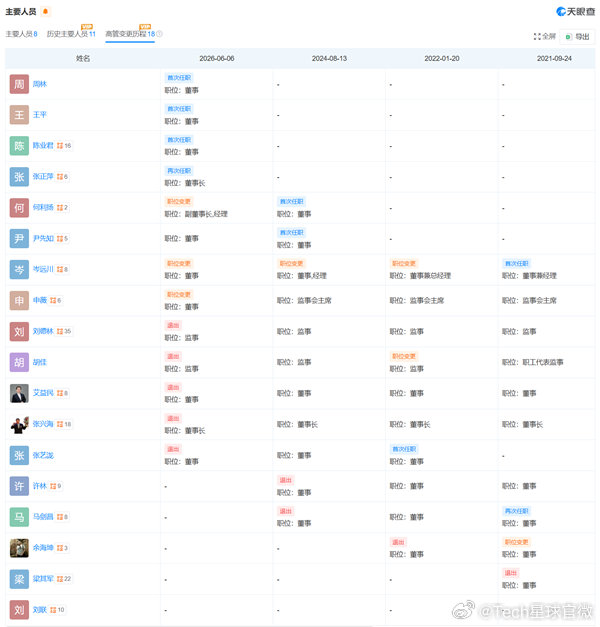Click the red 周 avatar icon

[x=19, y=84]
